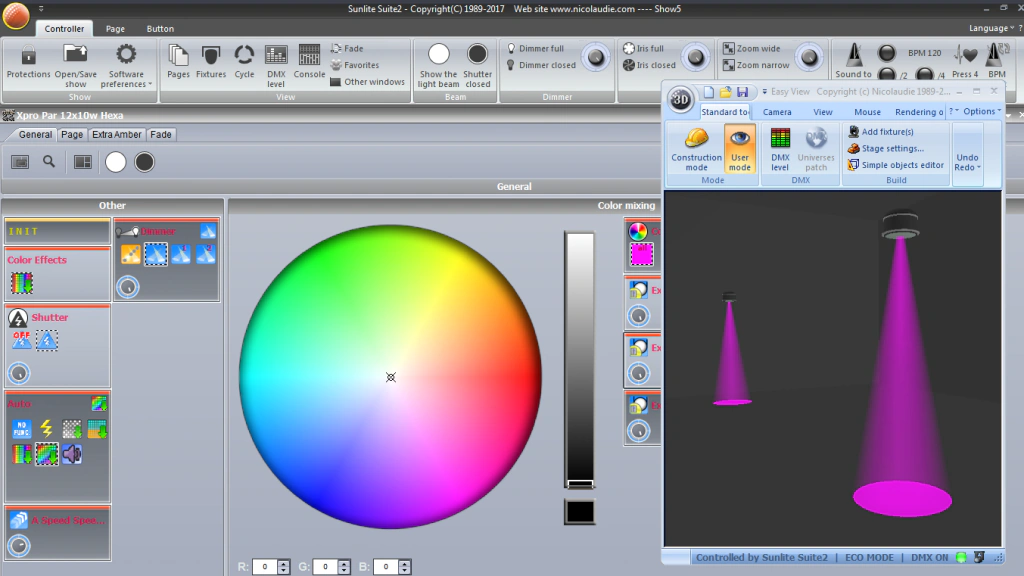Switch to the Button ribbon tab
The height and width of the screenshot is (576, 1024).
160,29
